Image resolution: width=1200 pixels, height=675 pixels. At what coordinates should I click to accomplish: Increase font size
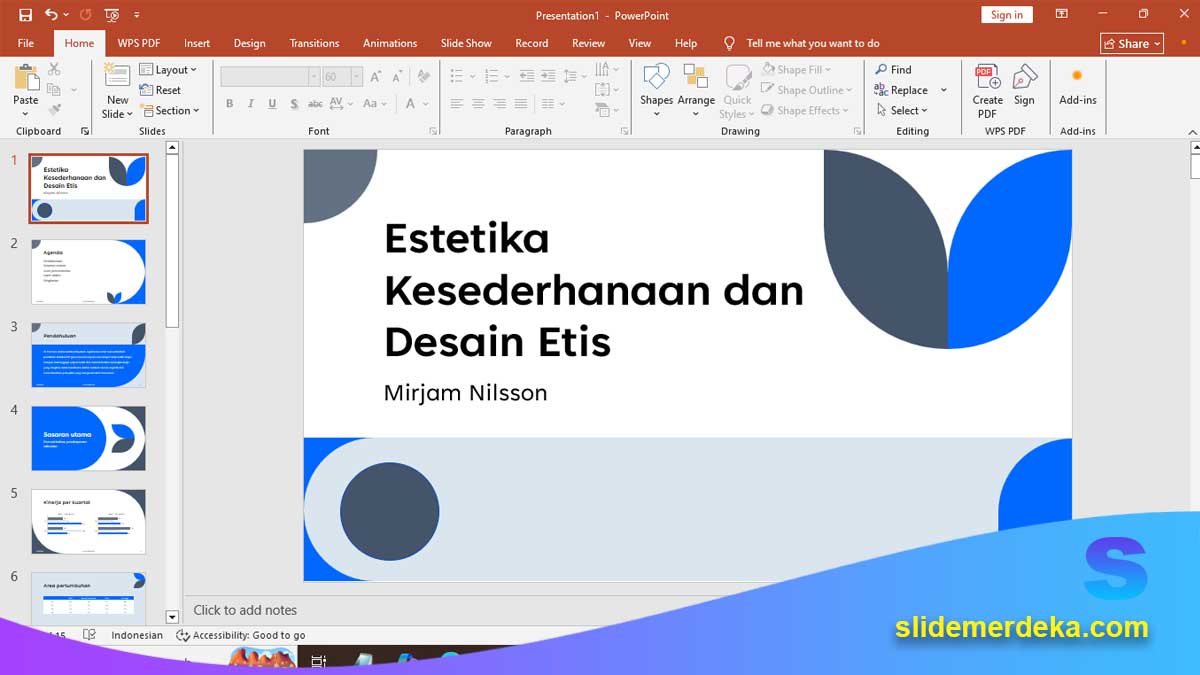coord(376,76)
